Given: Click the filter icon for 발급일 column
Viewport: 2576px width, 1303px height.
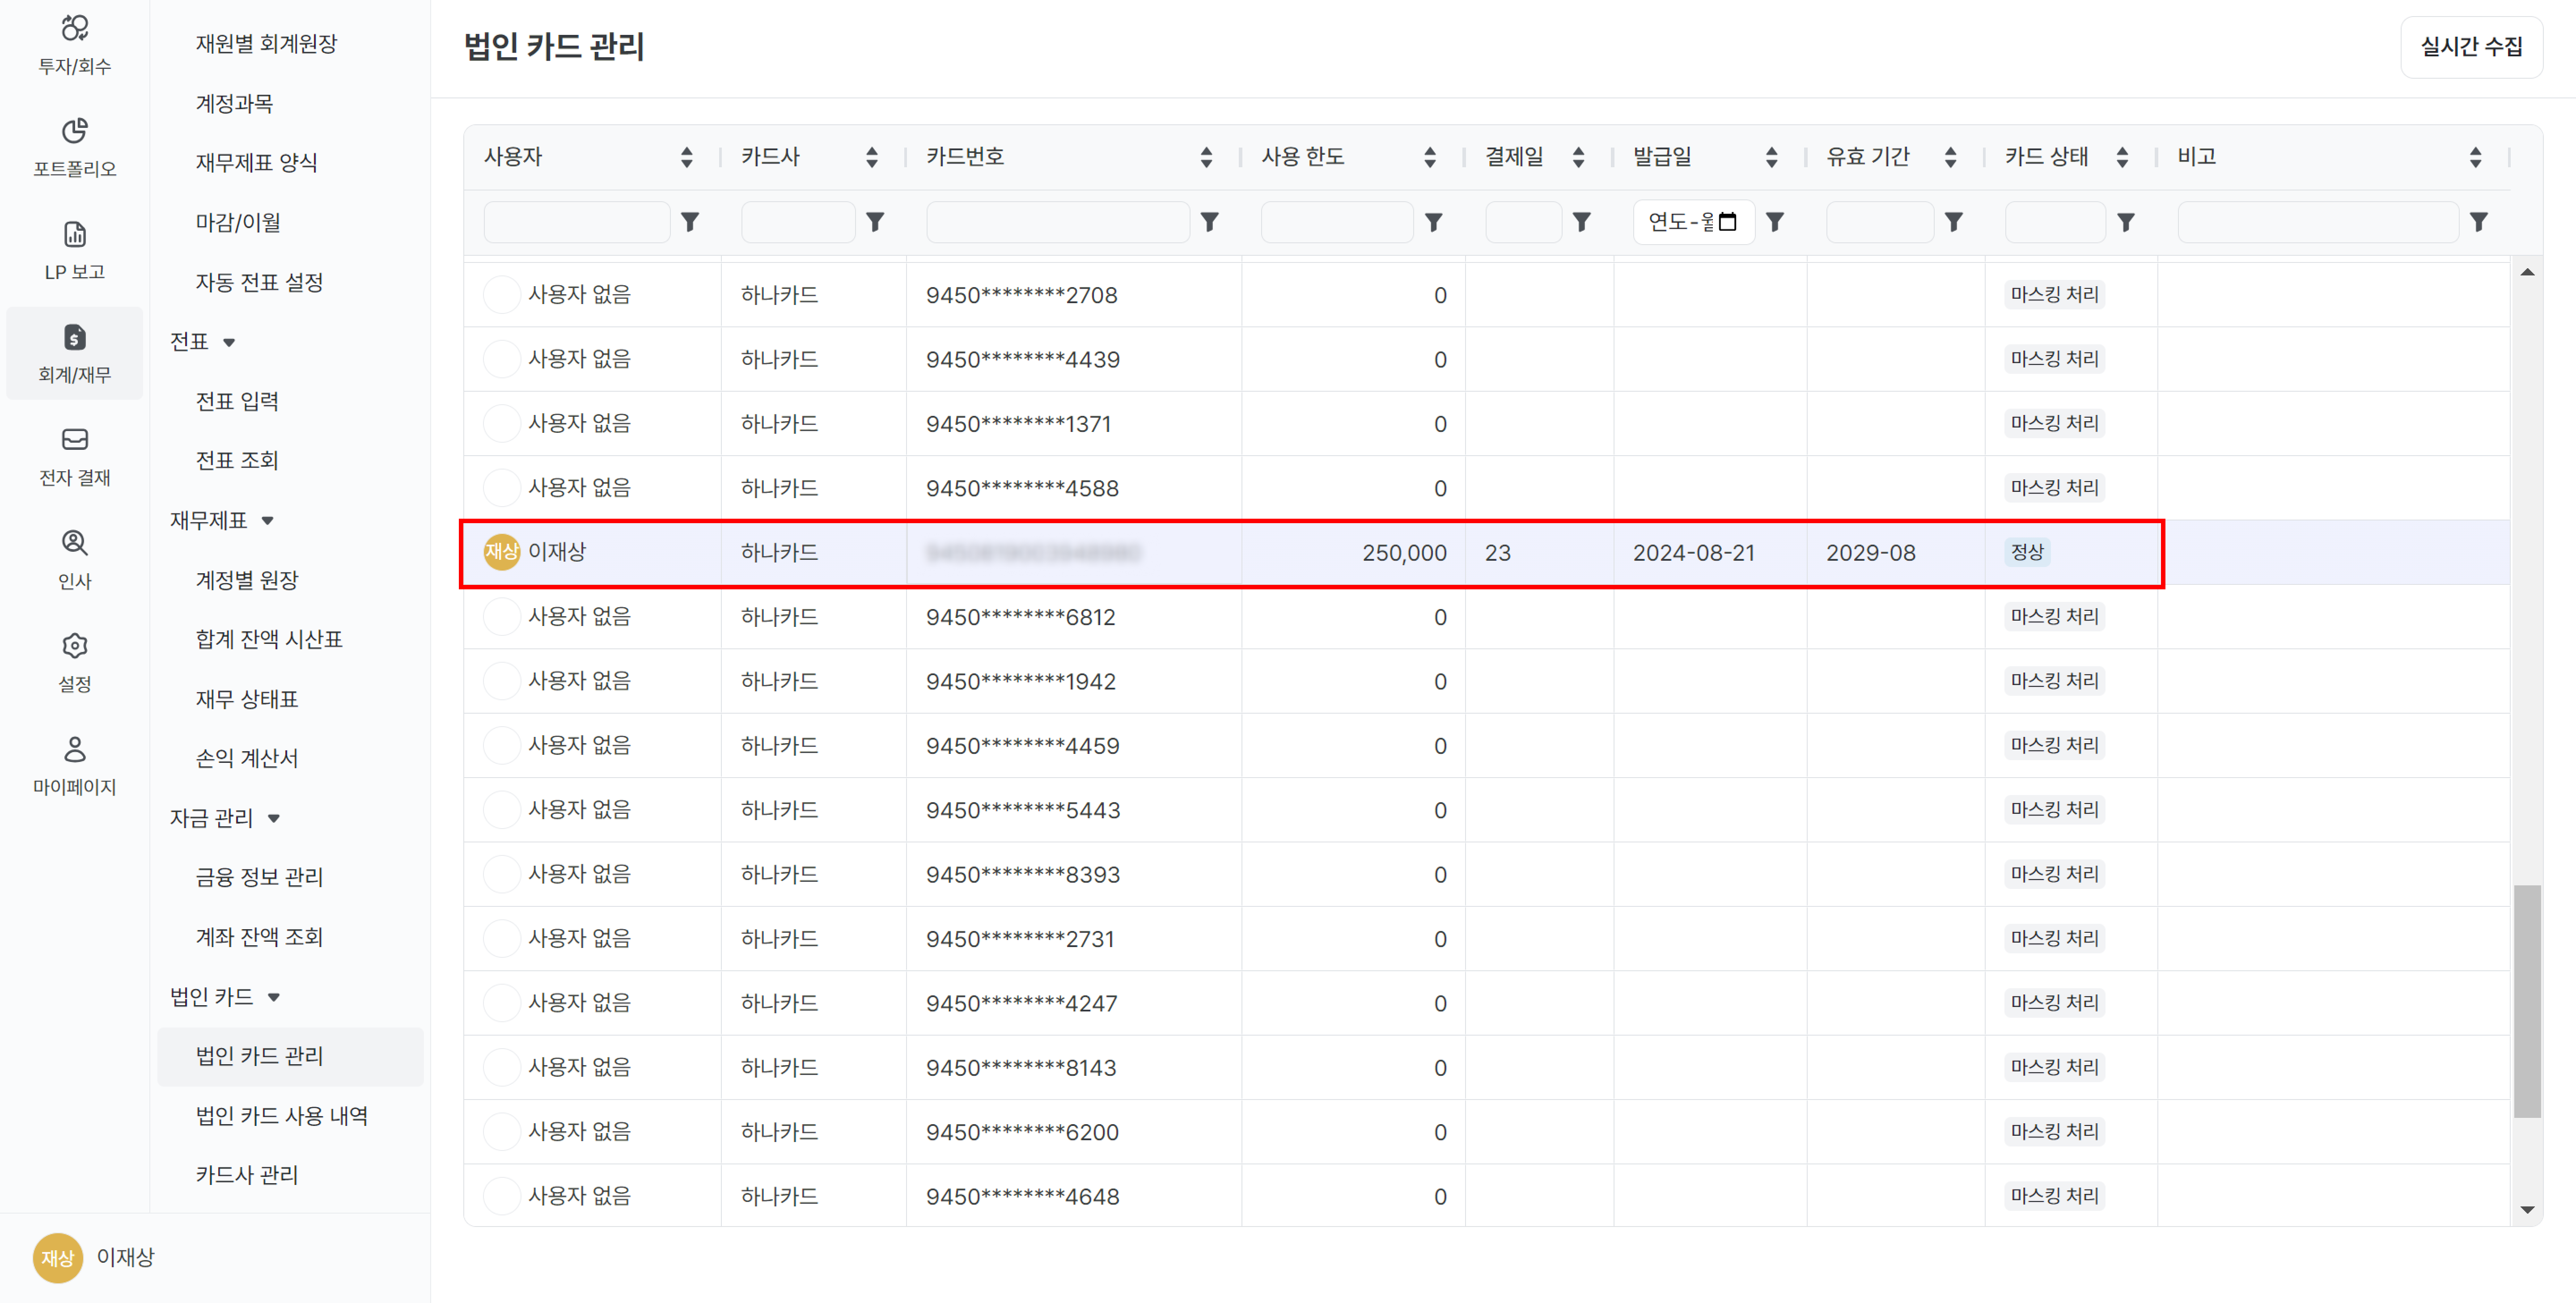Looking at the screenshot, I should pyautogui.click(x=1775, y=222).
